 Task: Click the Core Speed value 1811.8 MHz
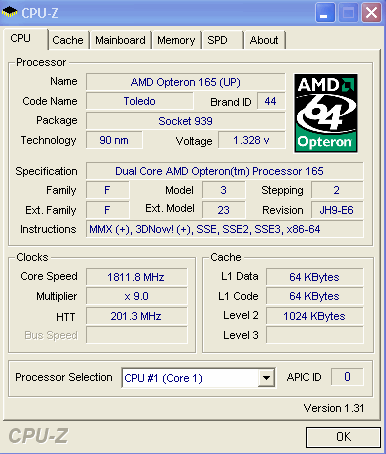(x=137, y=277)
